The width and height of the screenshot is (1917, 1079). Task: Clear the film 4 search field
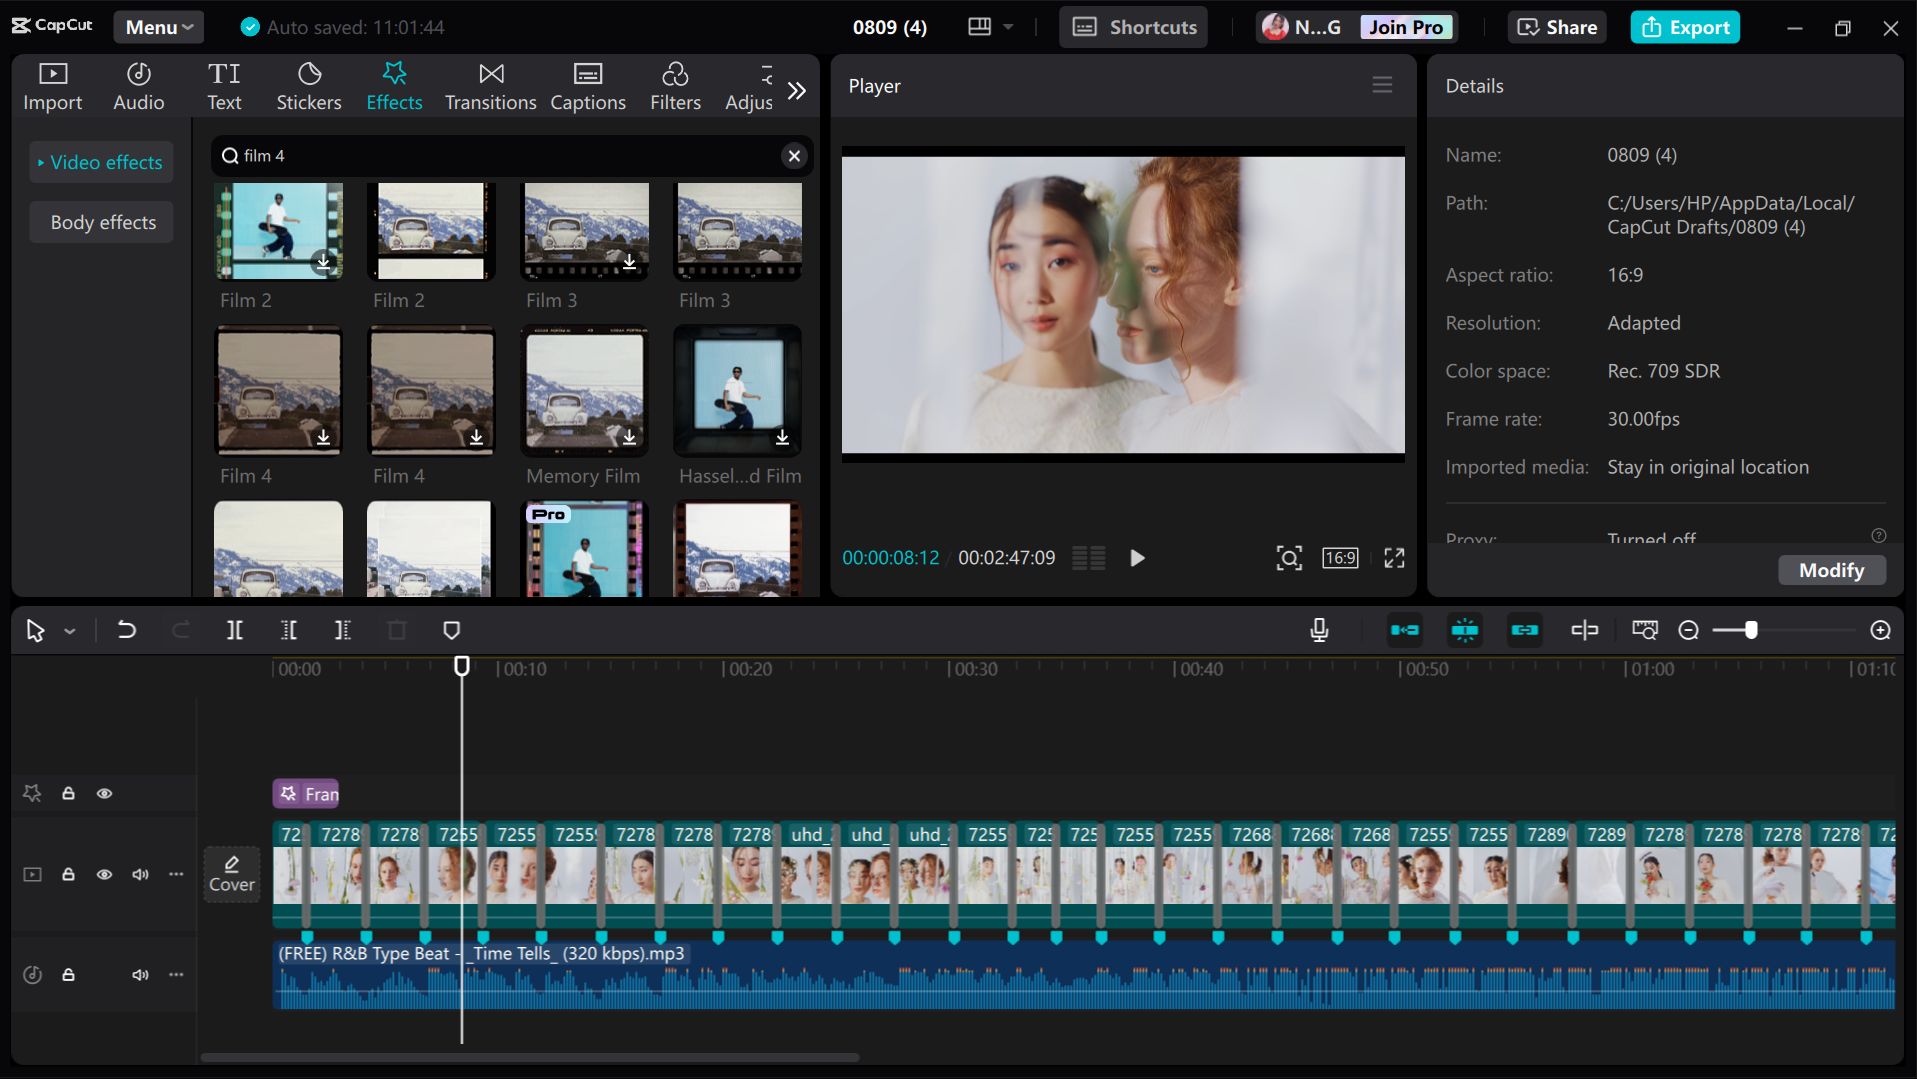point(794,156)
